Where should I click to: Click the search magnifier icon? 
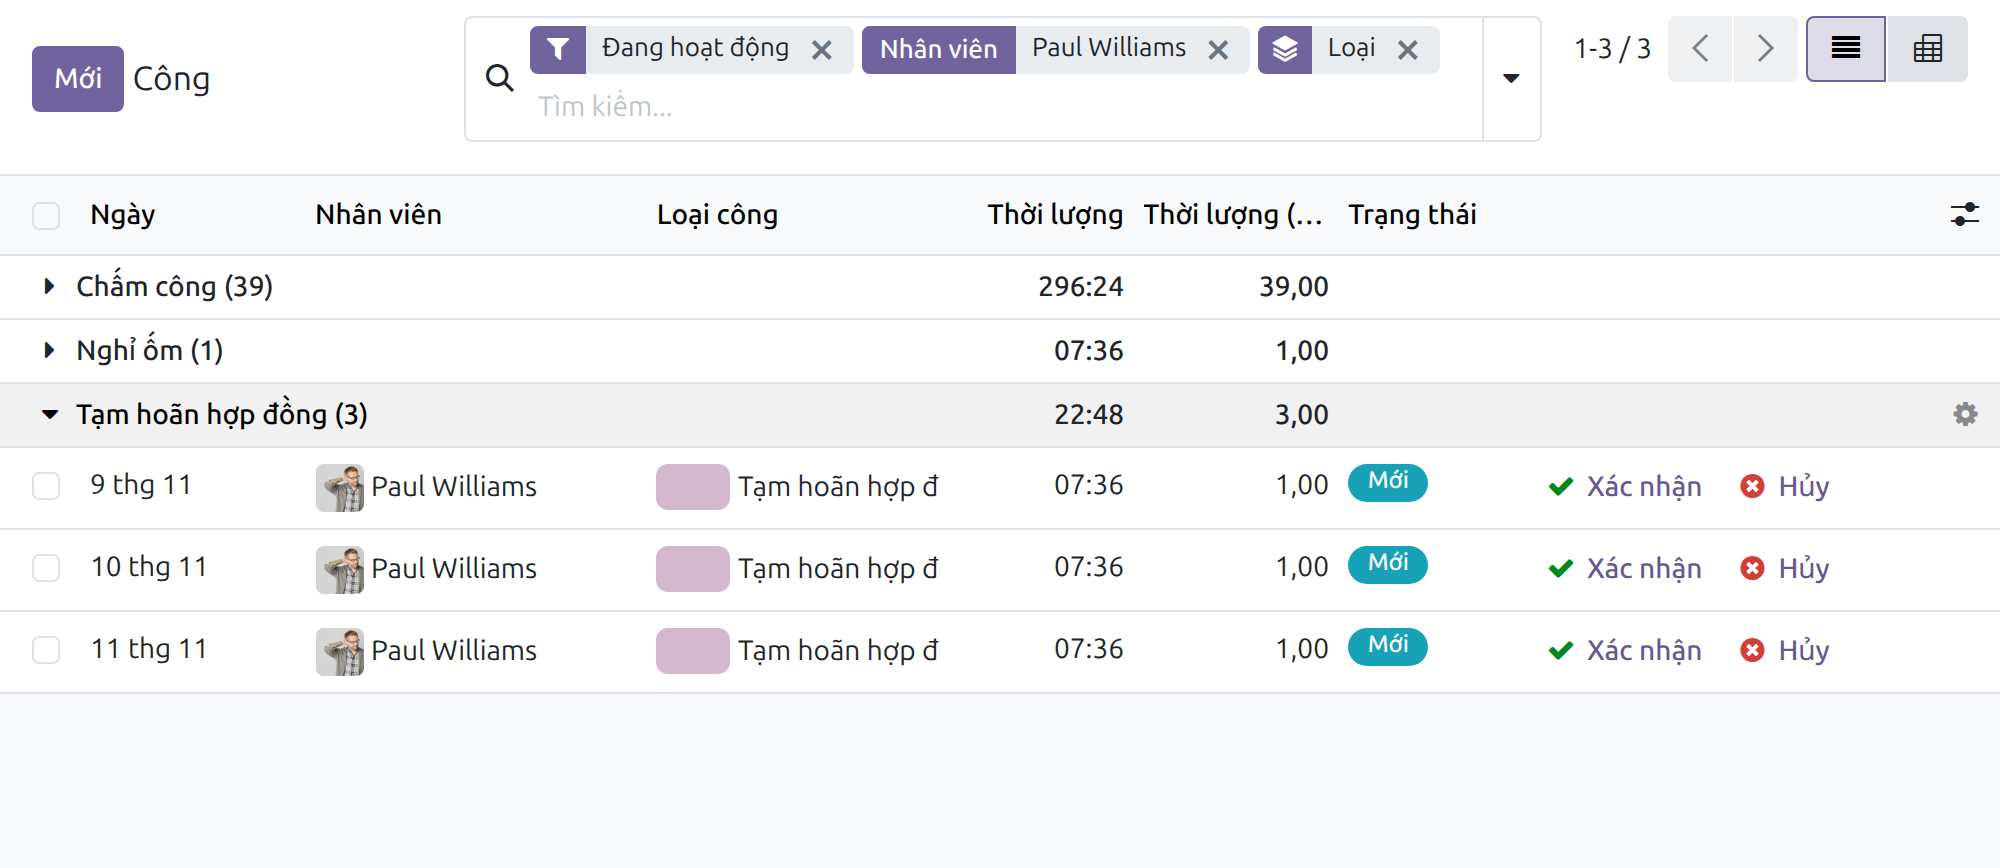click(499, 78)
